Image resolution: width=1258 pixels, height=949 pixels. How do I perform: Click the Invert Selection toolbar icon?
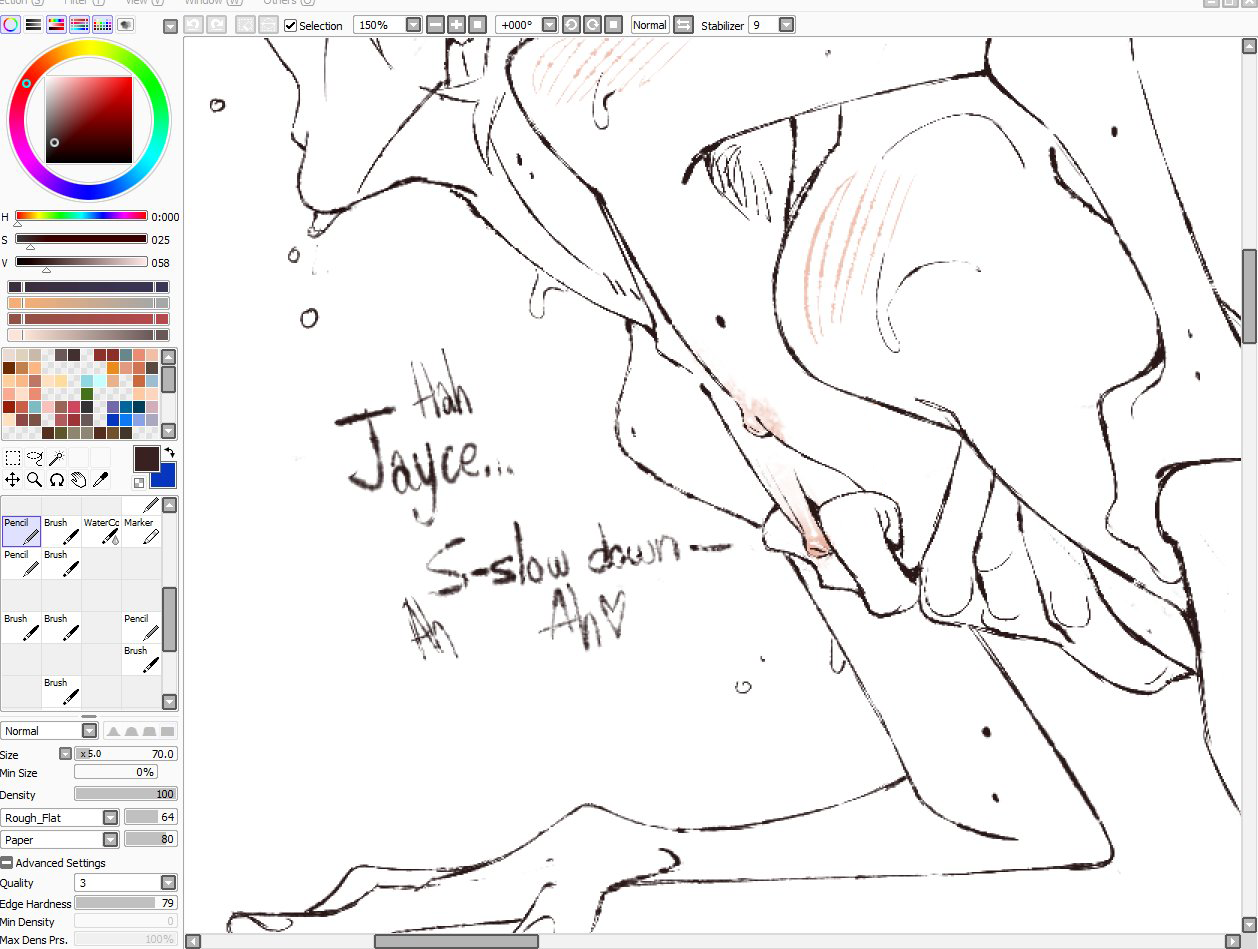267,25
